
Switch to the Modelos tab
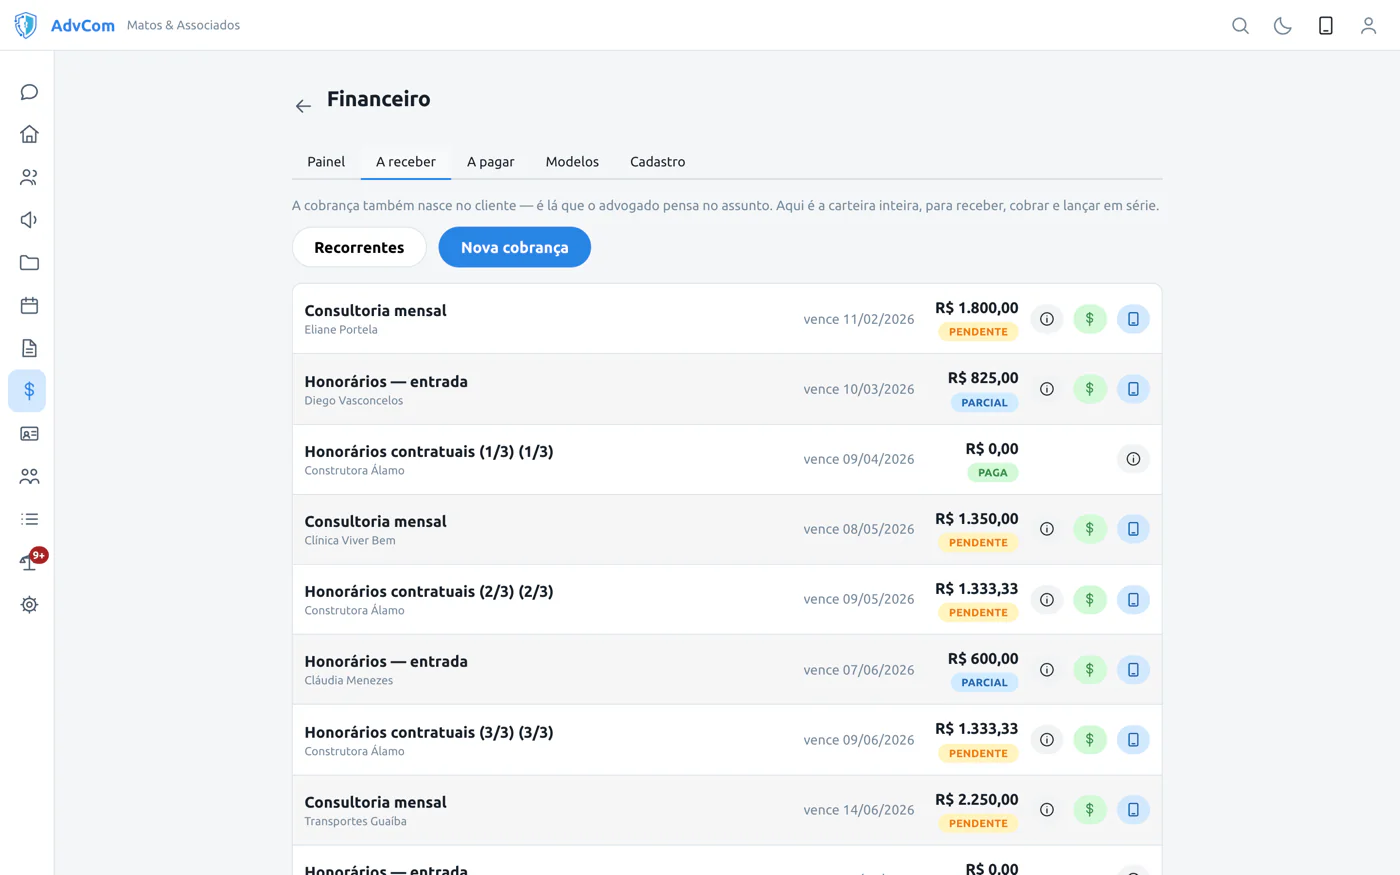tap(572, 161)
